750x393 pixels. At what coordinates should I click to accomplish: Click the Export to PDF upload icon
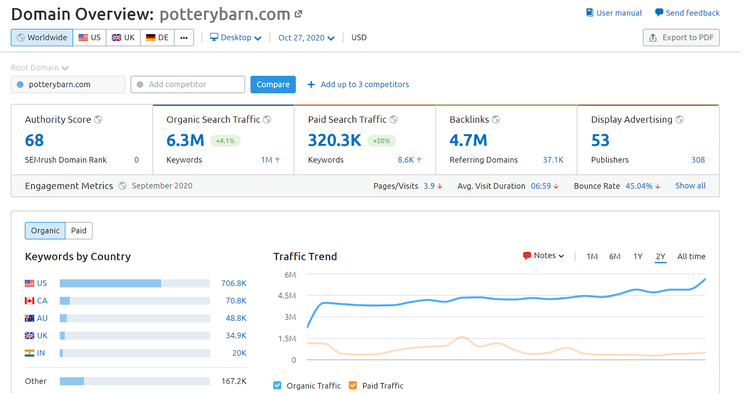coord(653,37)
